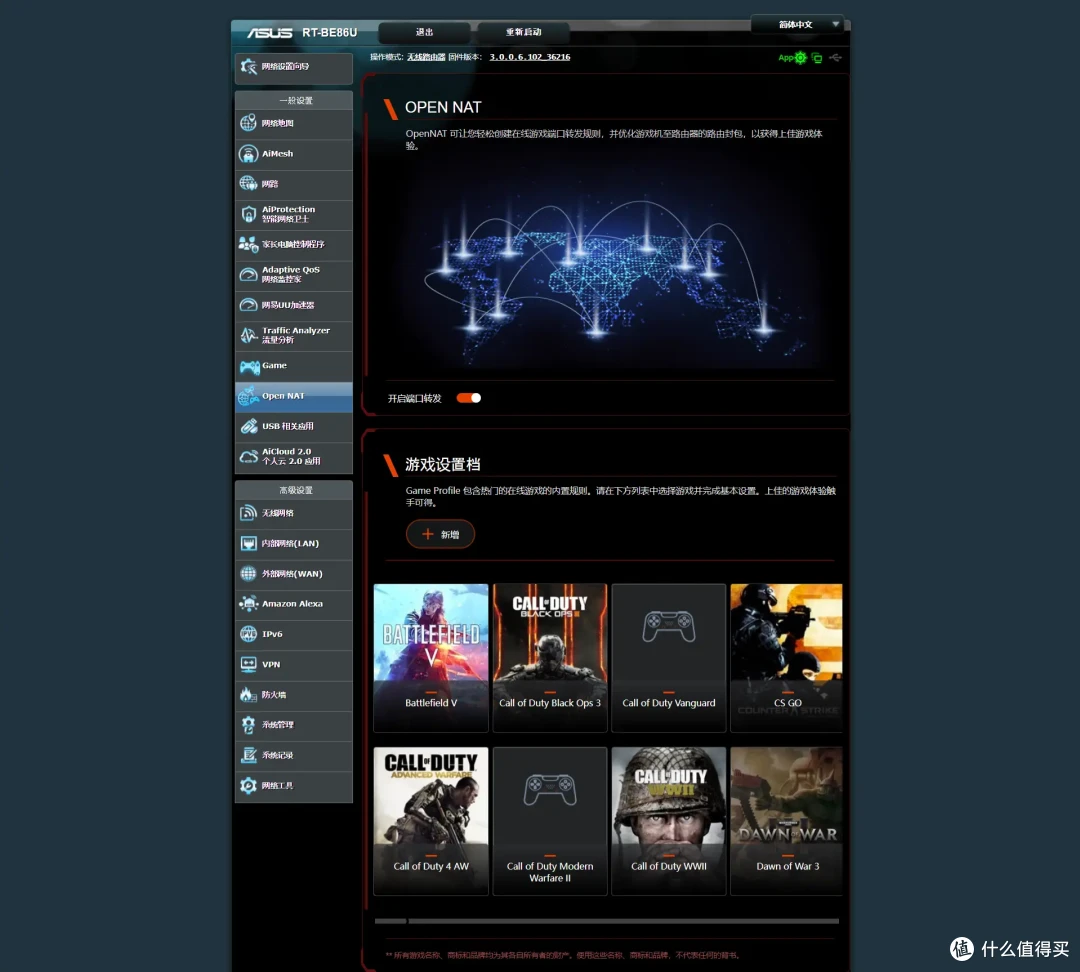Open 内部网络(LAN) settings
This screenshot has height=972, width=1080.
293,544
